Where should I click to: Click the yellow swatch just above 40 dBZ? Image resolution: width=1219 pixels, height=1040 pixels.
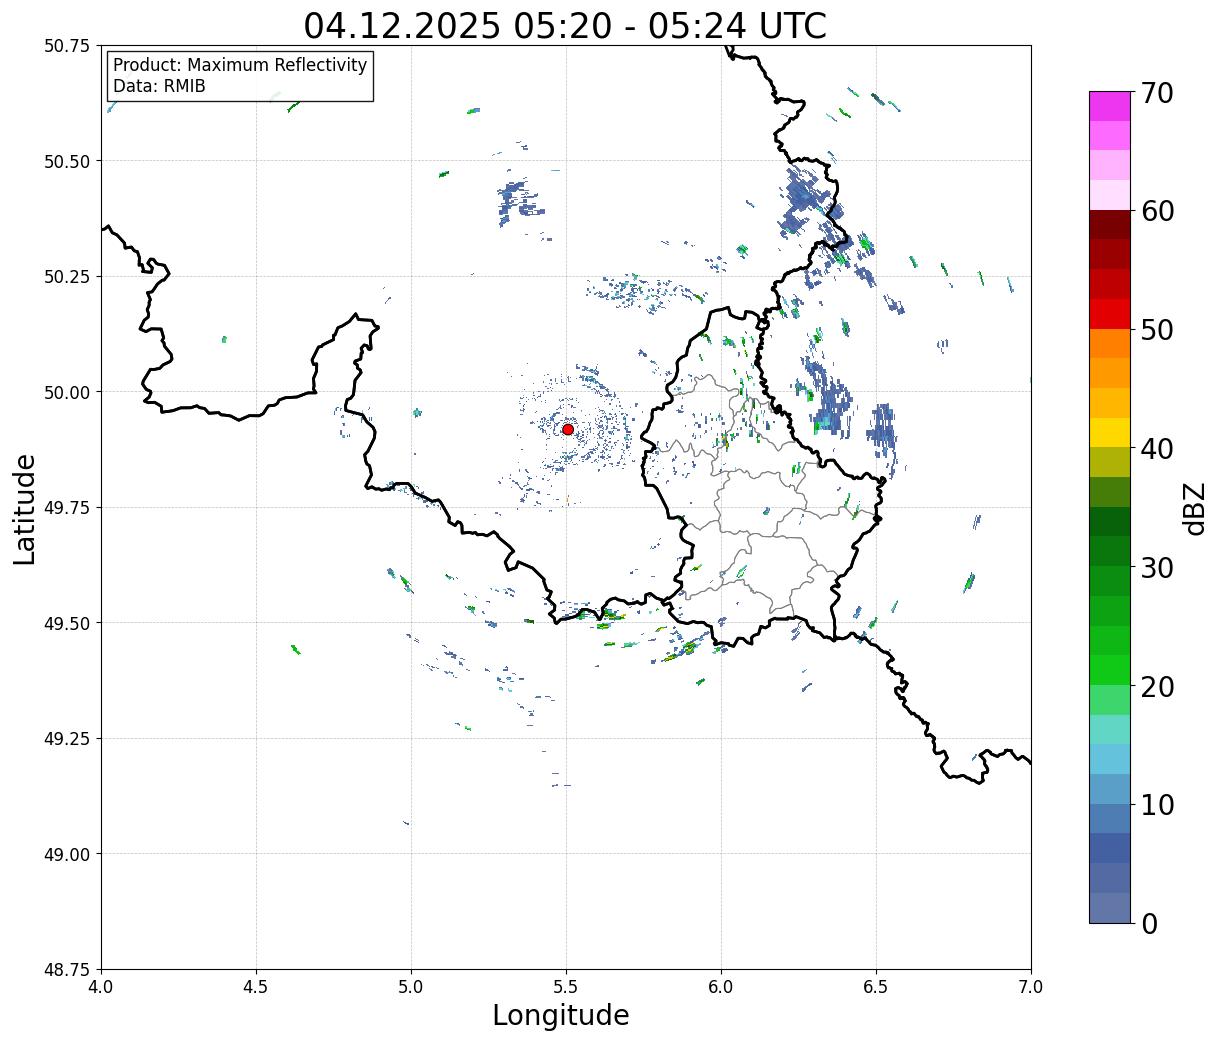click(1110, 433)
